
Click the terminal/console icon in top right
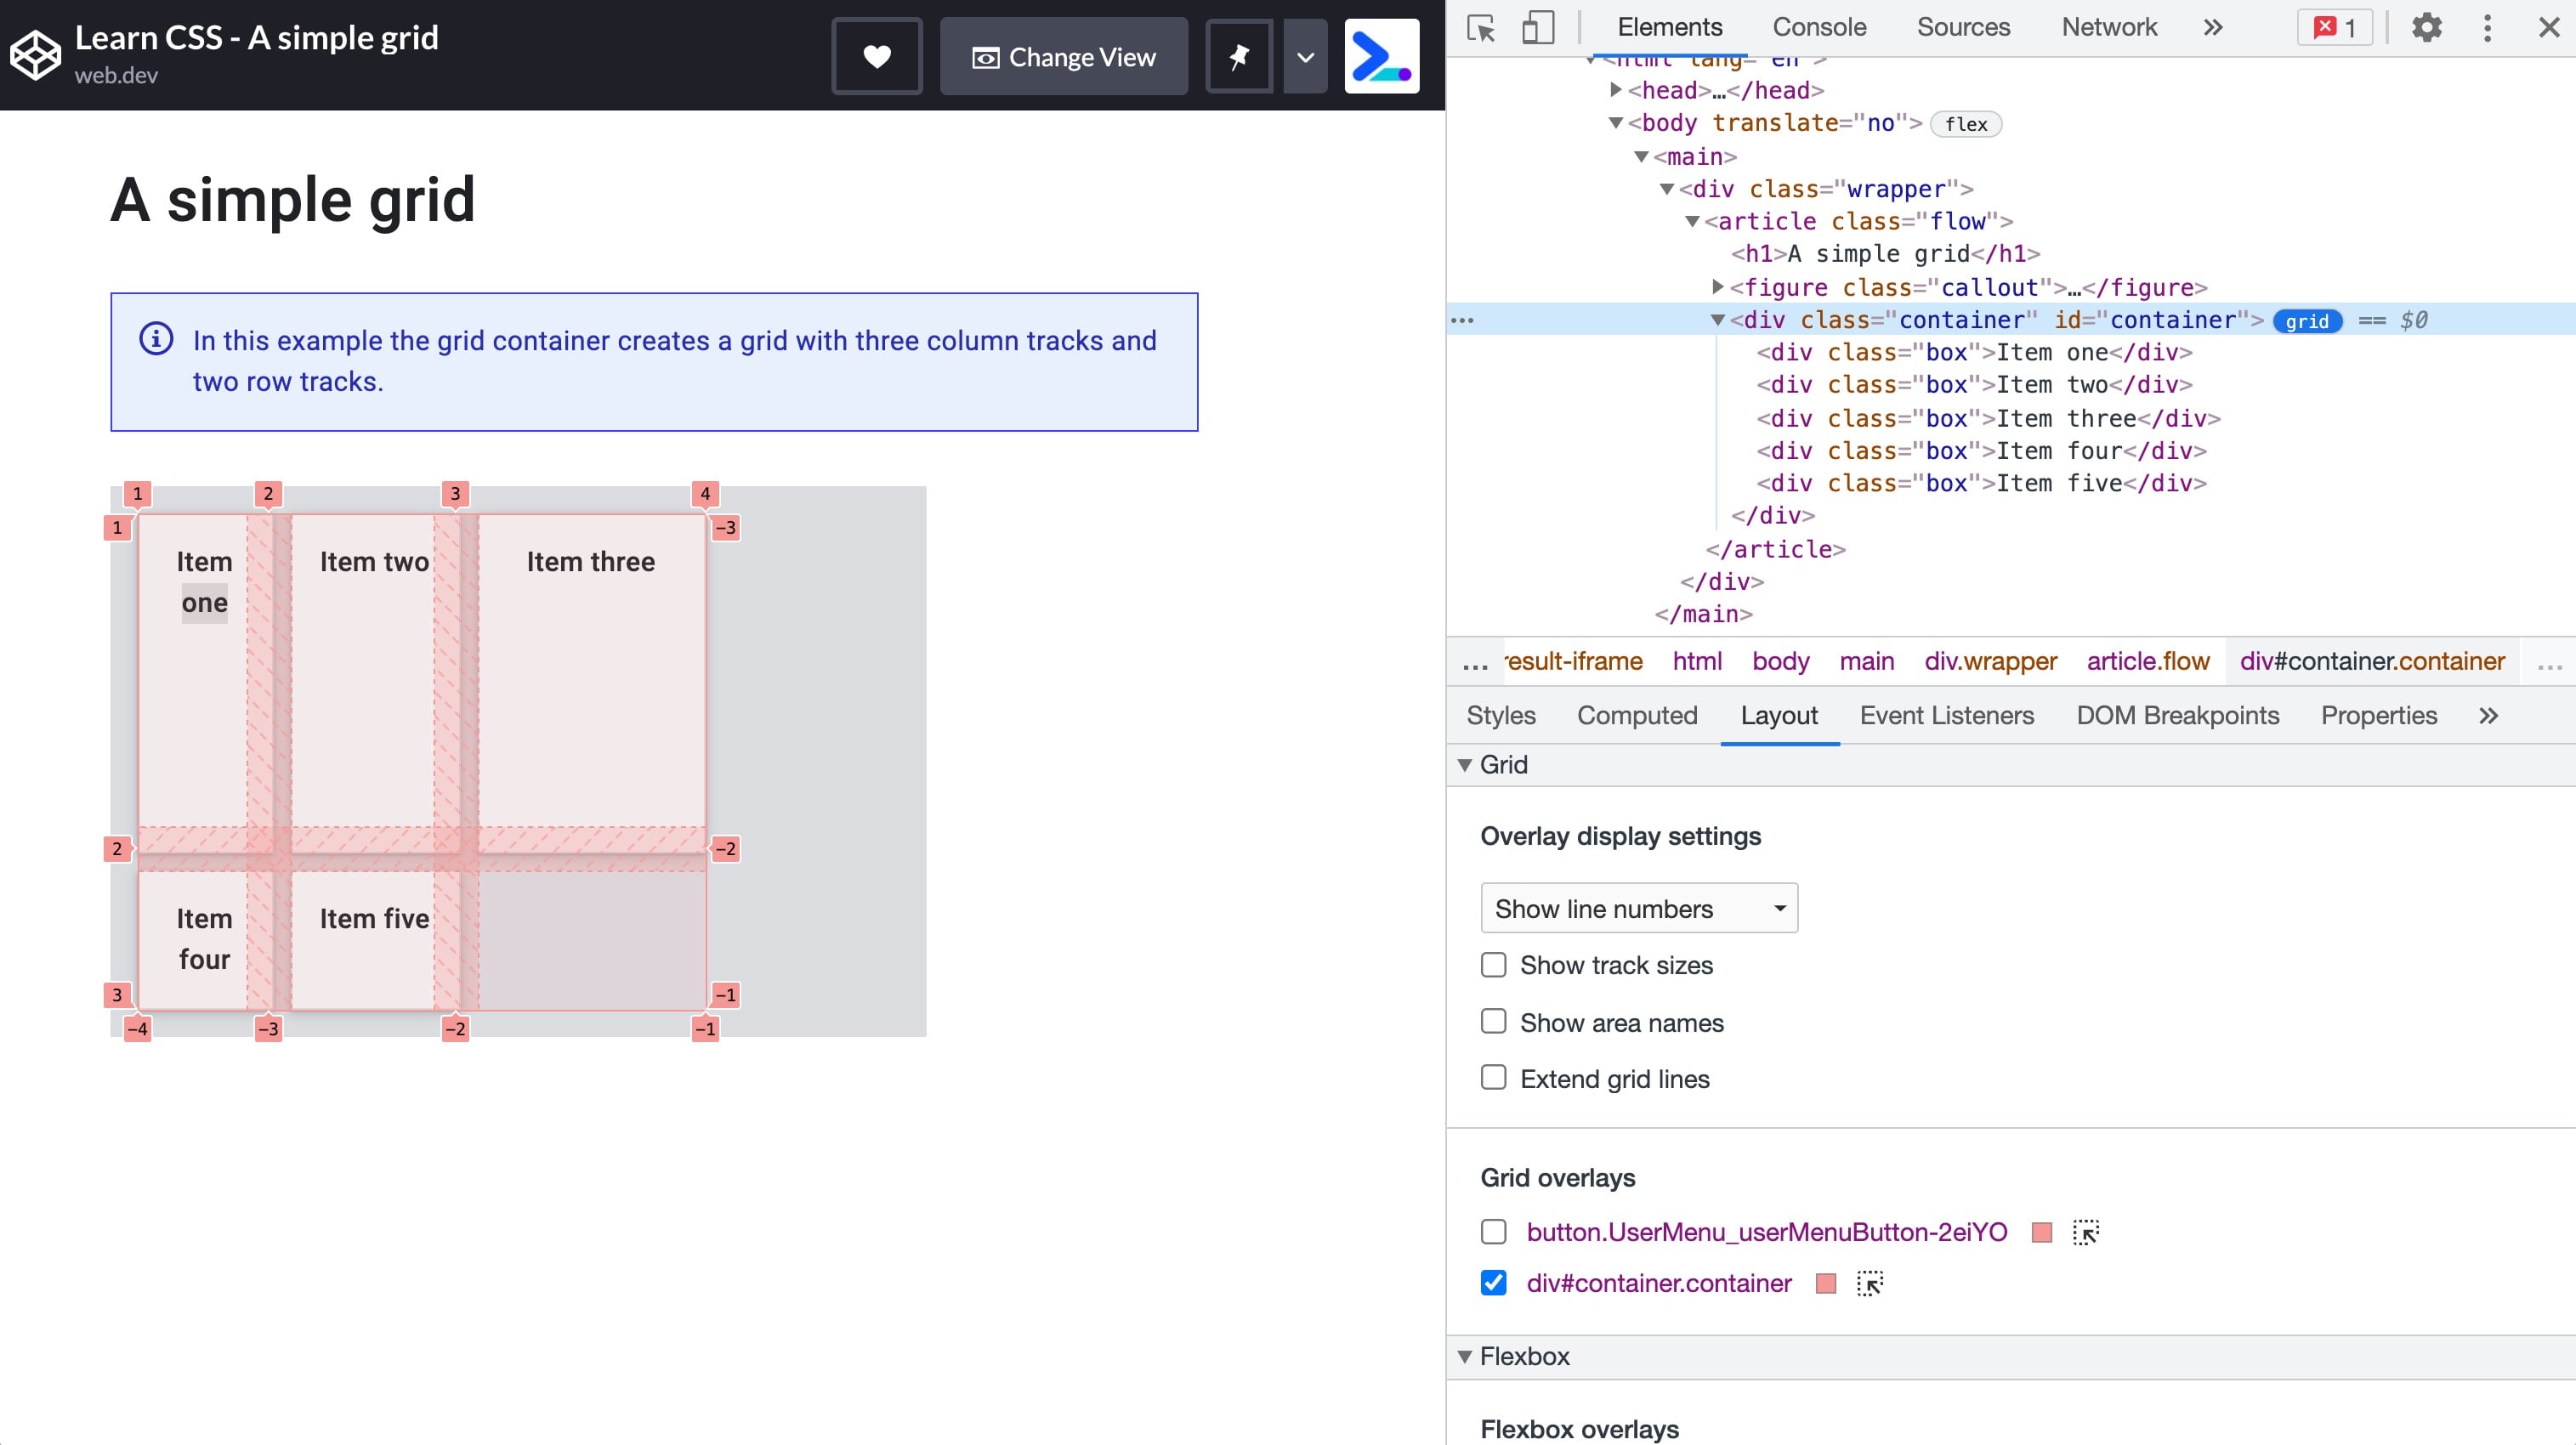pyautogui.click(x=1382, y=55)
